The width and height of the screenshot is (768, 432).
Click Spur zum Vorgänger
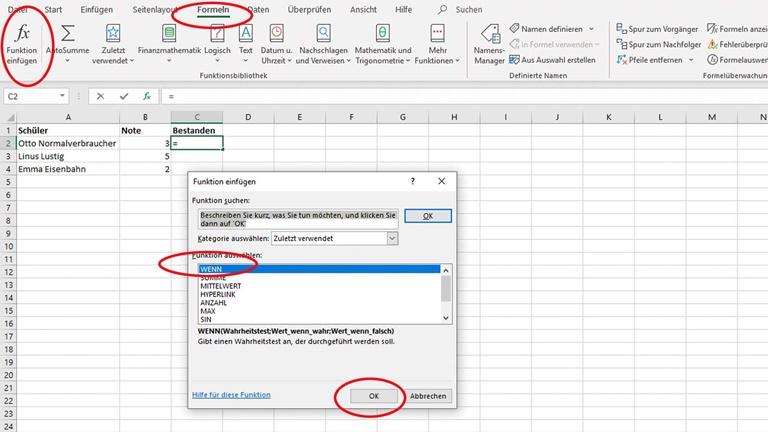[657, 29]
